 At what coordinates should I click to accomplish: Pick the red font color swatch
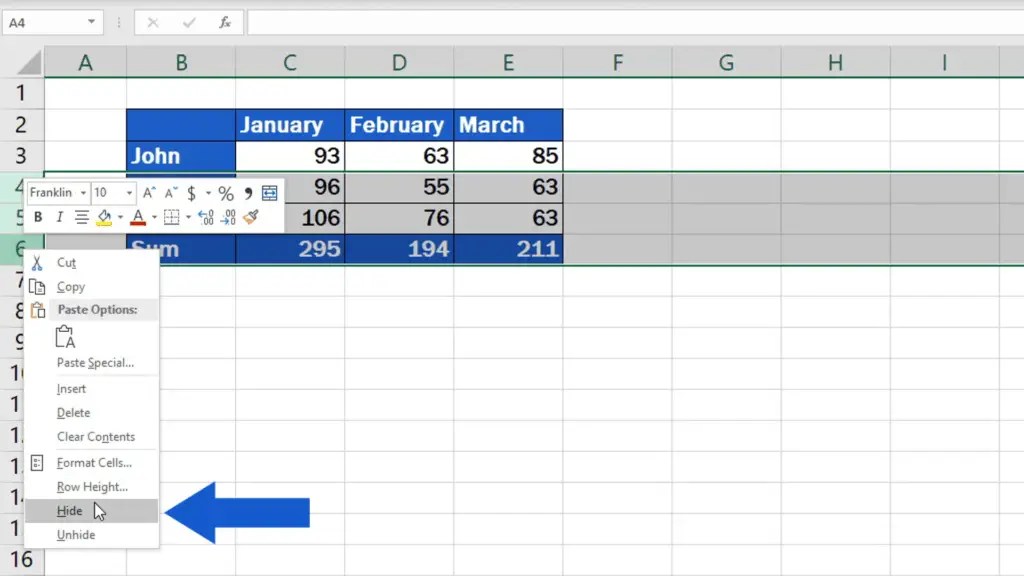pos(138,222)
